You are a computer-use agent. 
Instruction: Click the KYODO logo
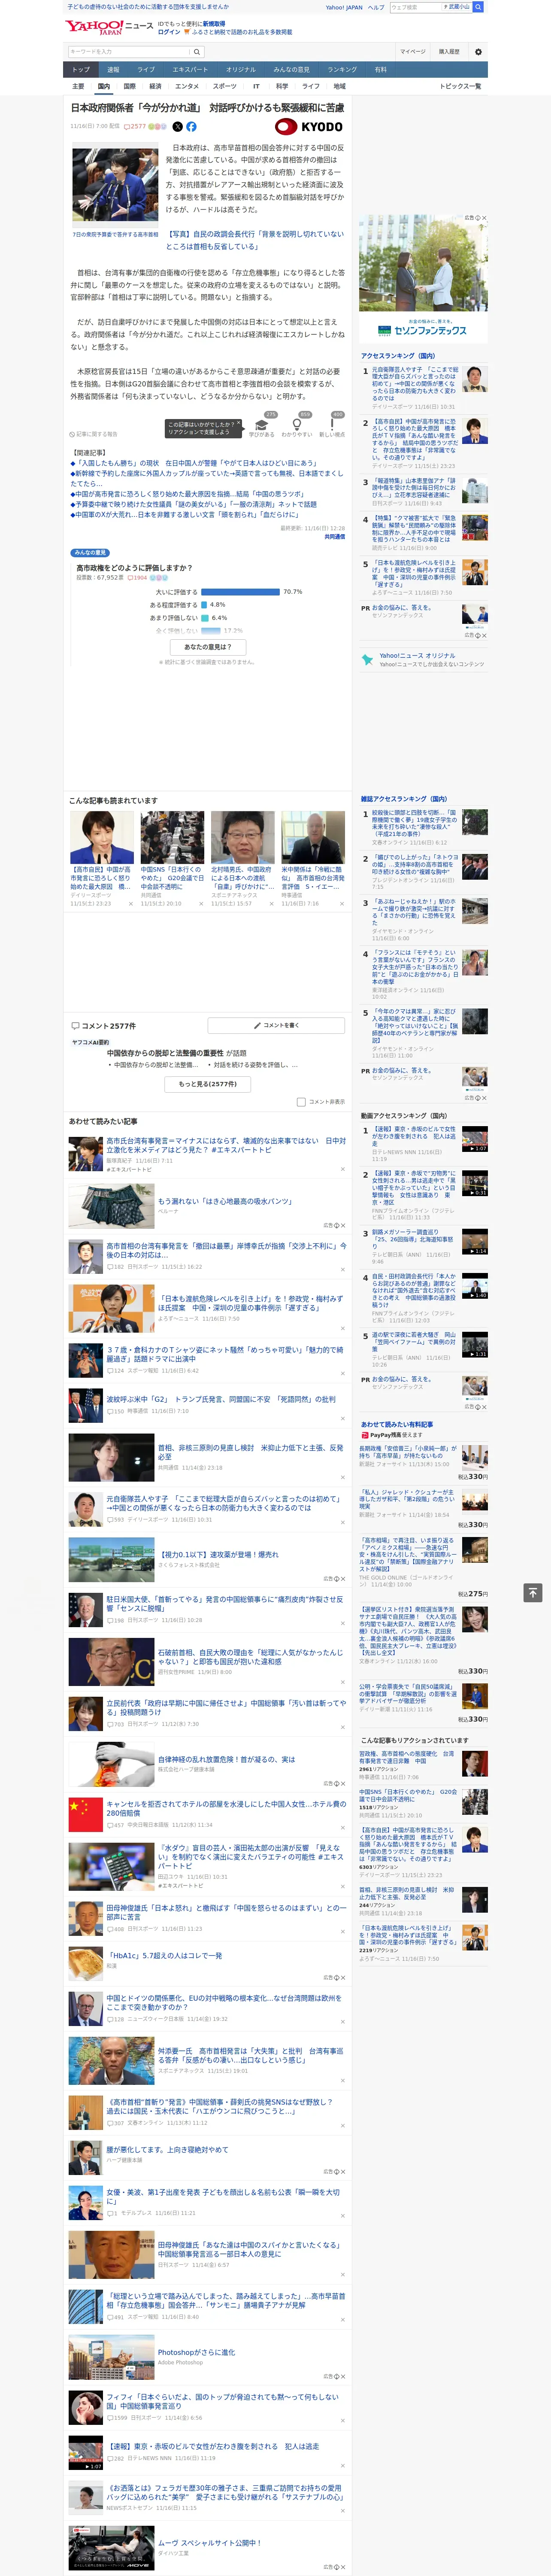(309, 127)
